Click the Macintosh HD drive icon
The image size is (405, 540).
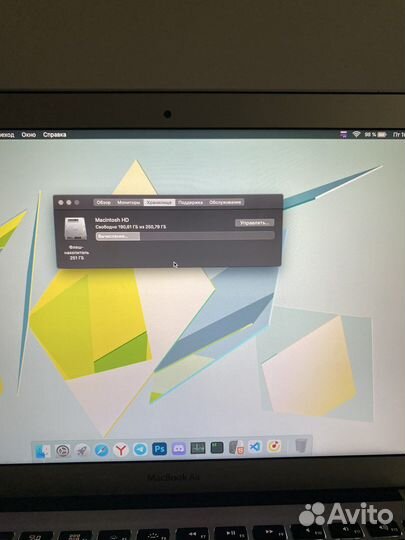[75, 229]
